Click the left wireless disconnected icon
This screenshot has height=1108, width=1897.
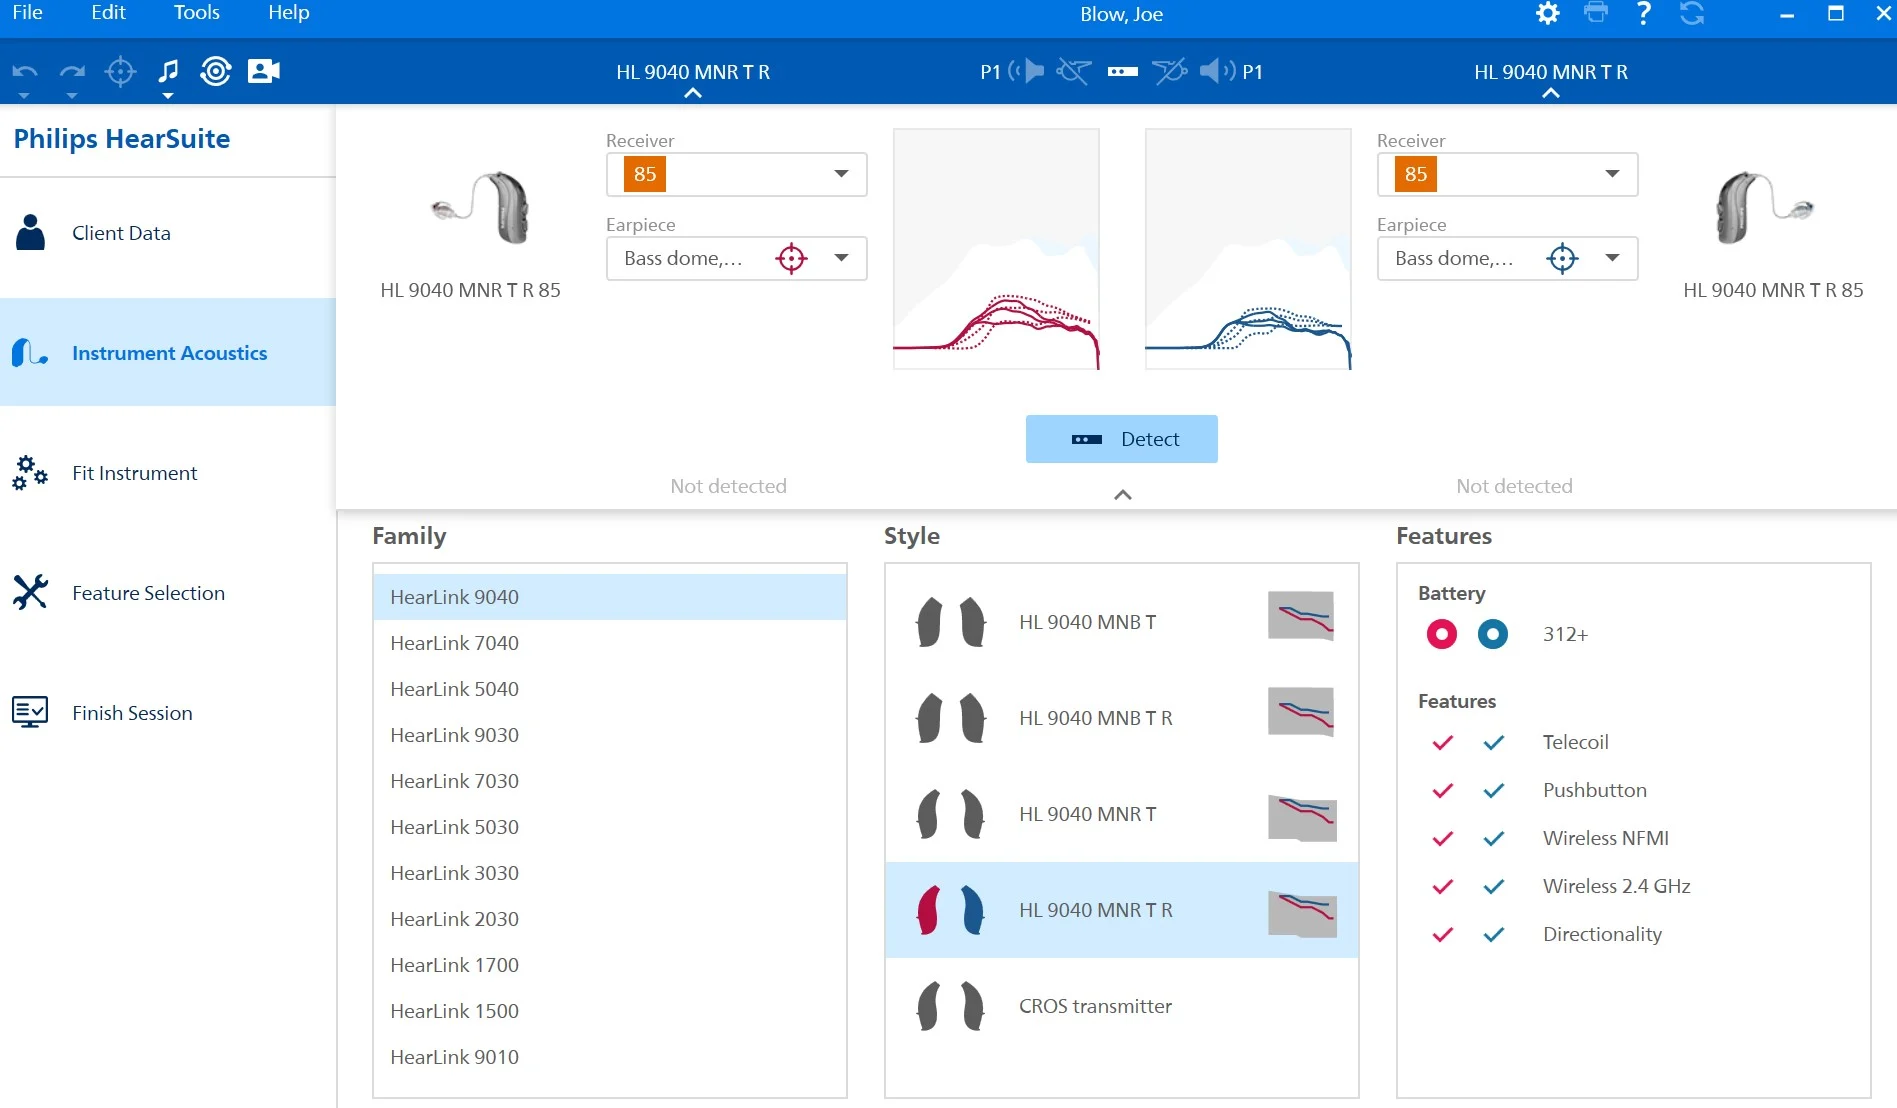point(1073,71)
